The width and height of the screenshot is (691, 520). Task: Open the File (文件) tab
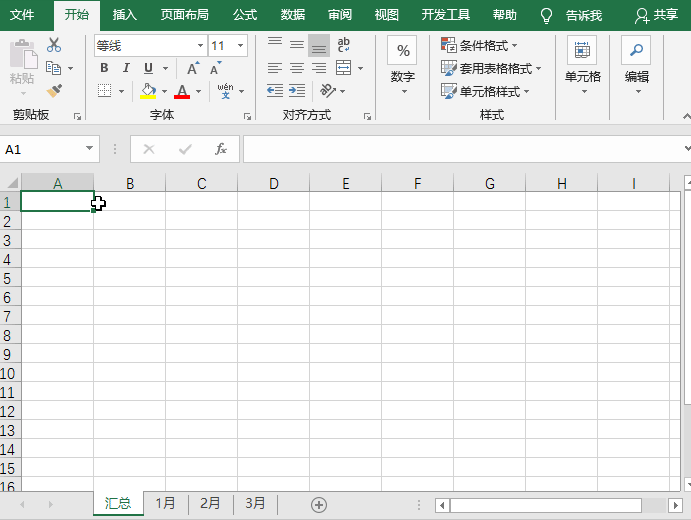(x=22, y=15)
